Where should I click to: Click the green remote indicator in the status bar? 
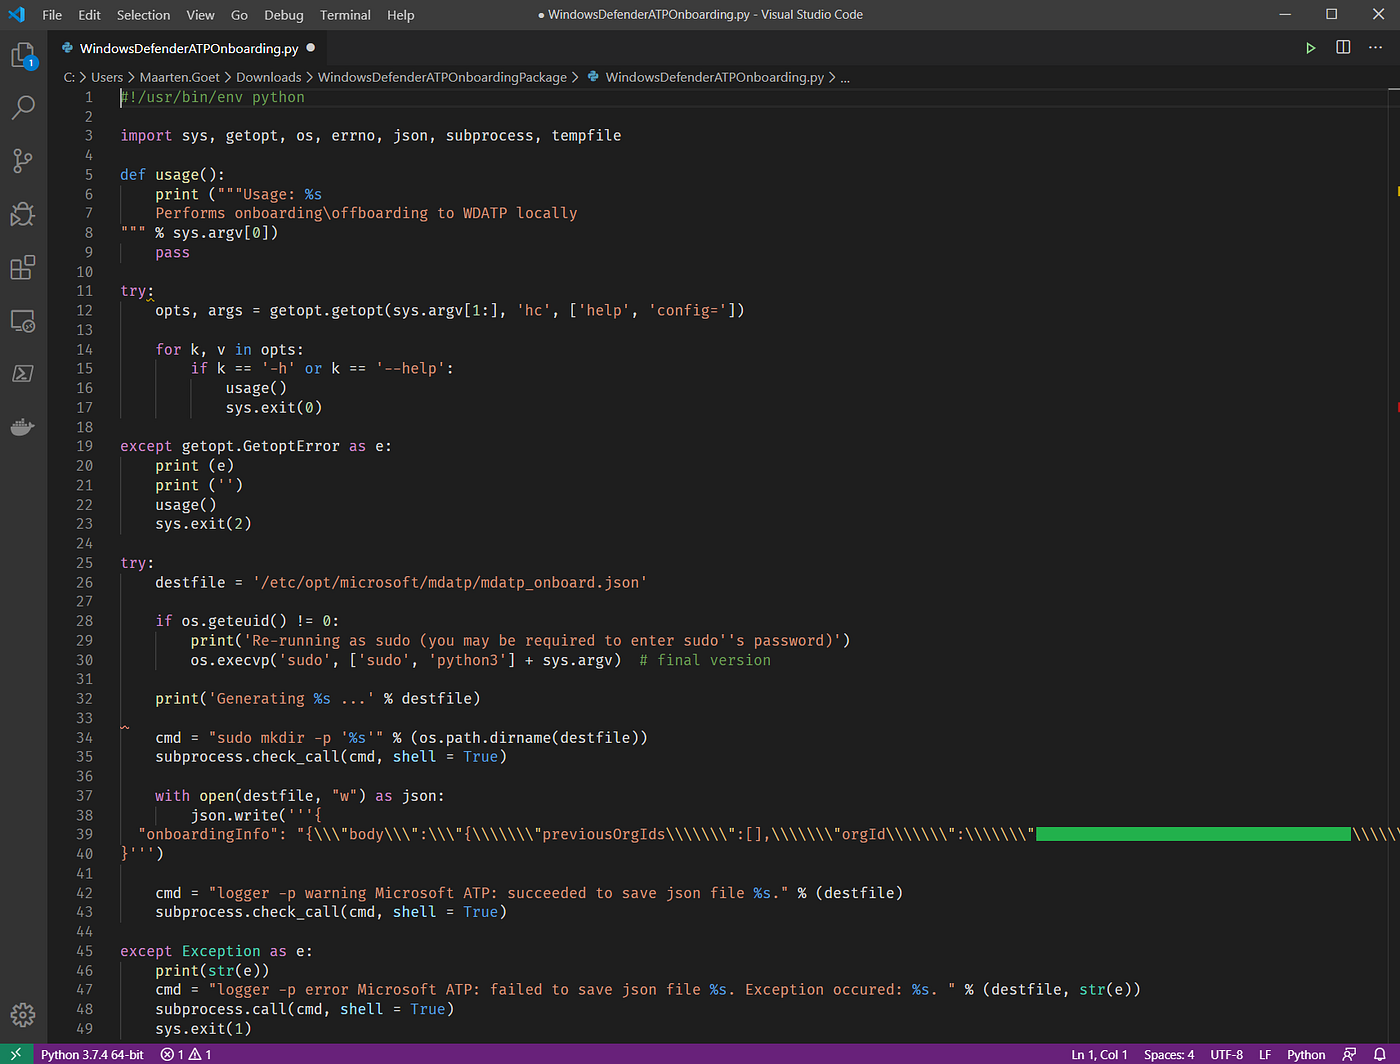pos(16,1054)
